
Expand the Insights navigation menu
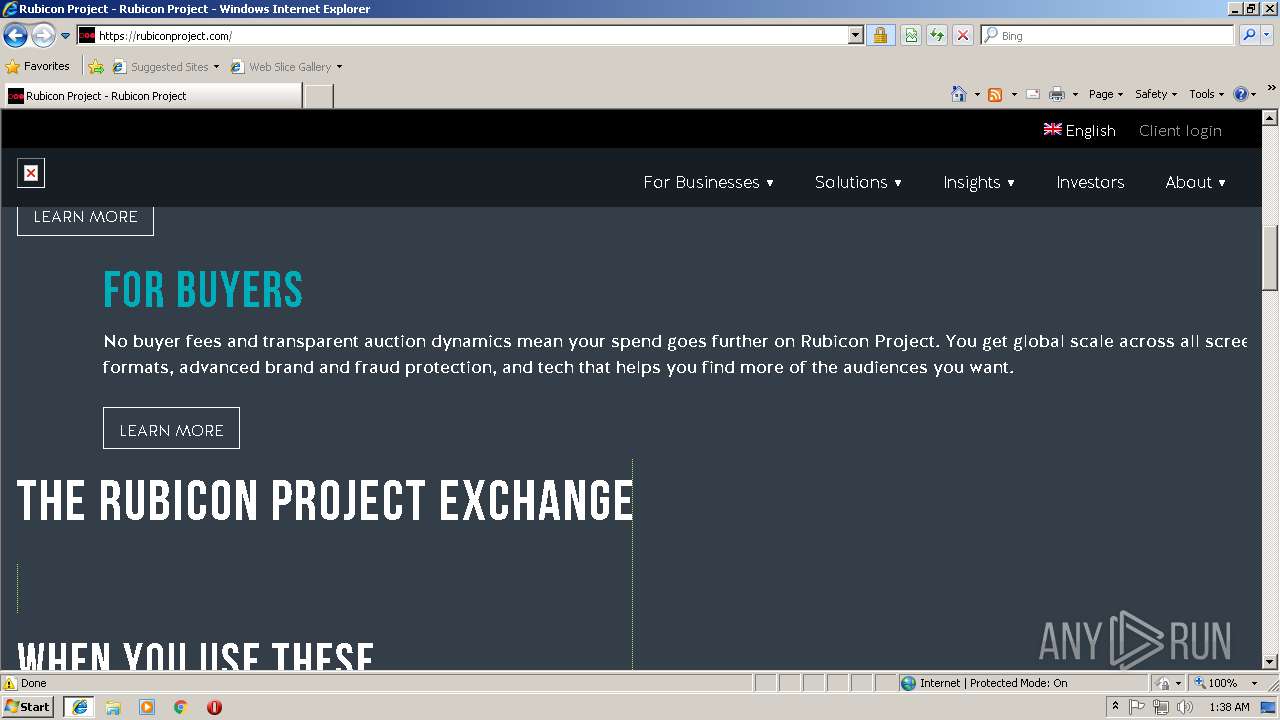click(x=979, y=182)
